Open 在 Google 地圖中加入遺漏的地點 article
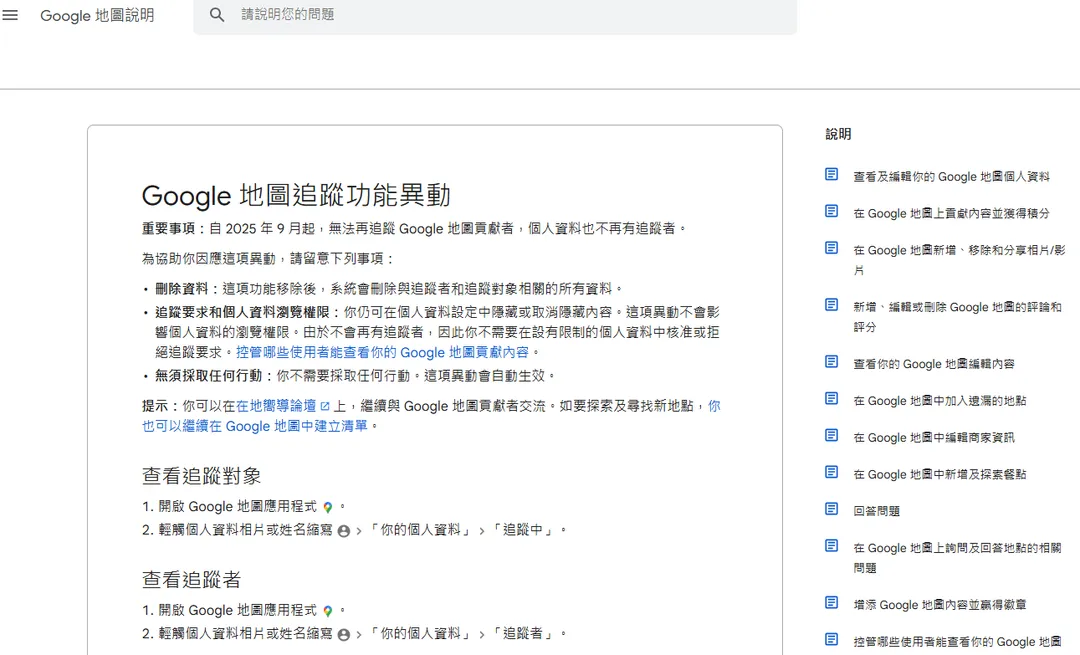The image size is (1080, 655). click(x=940, y=401)
